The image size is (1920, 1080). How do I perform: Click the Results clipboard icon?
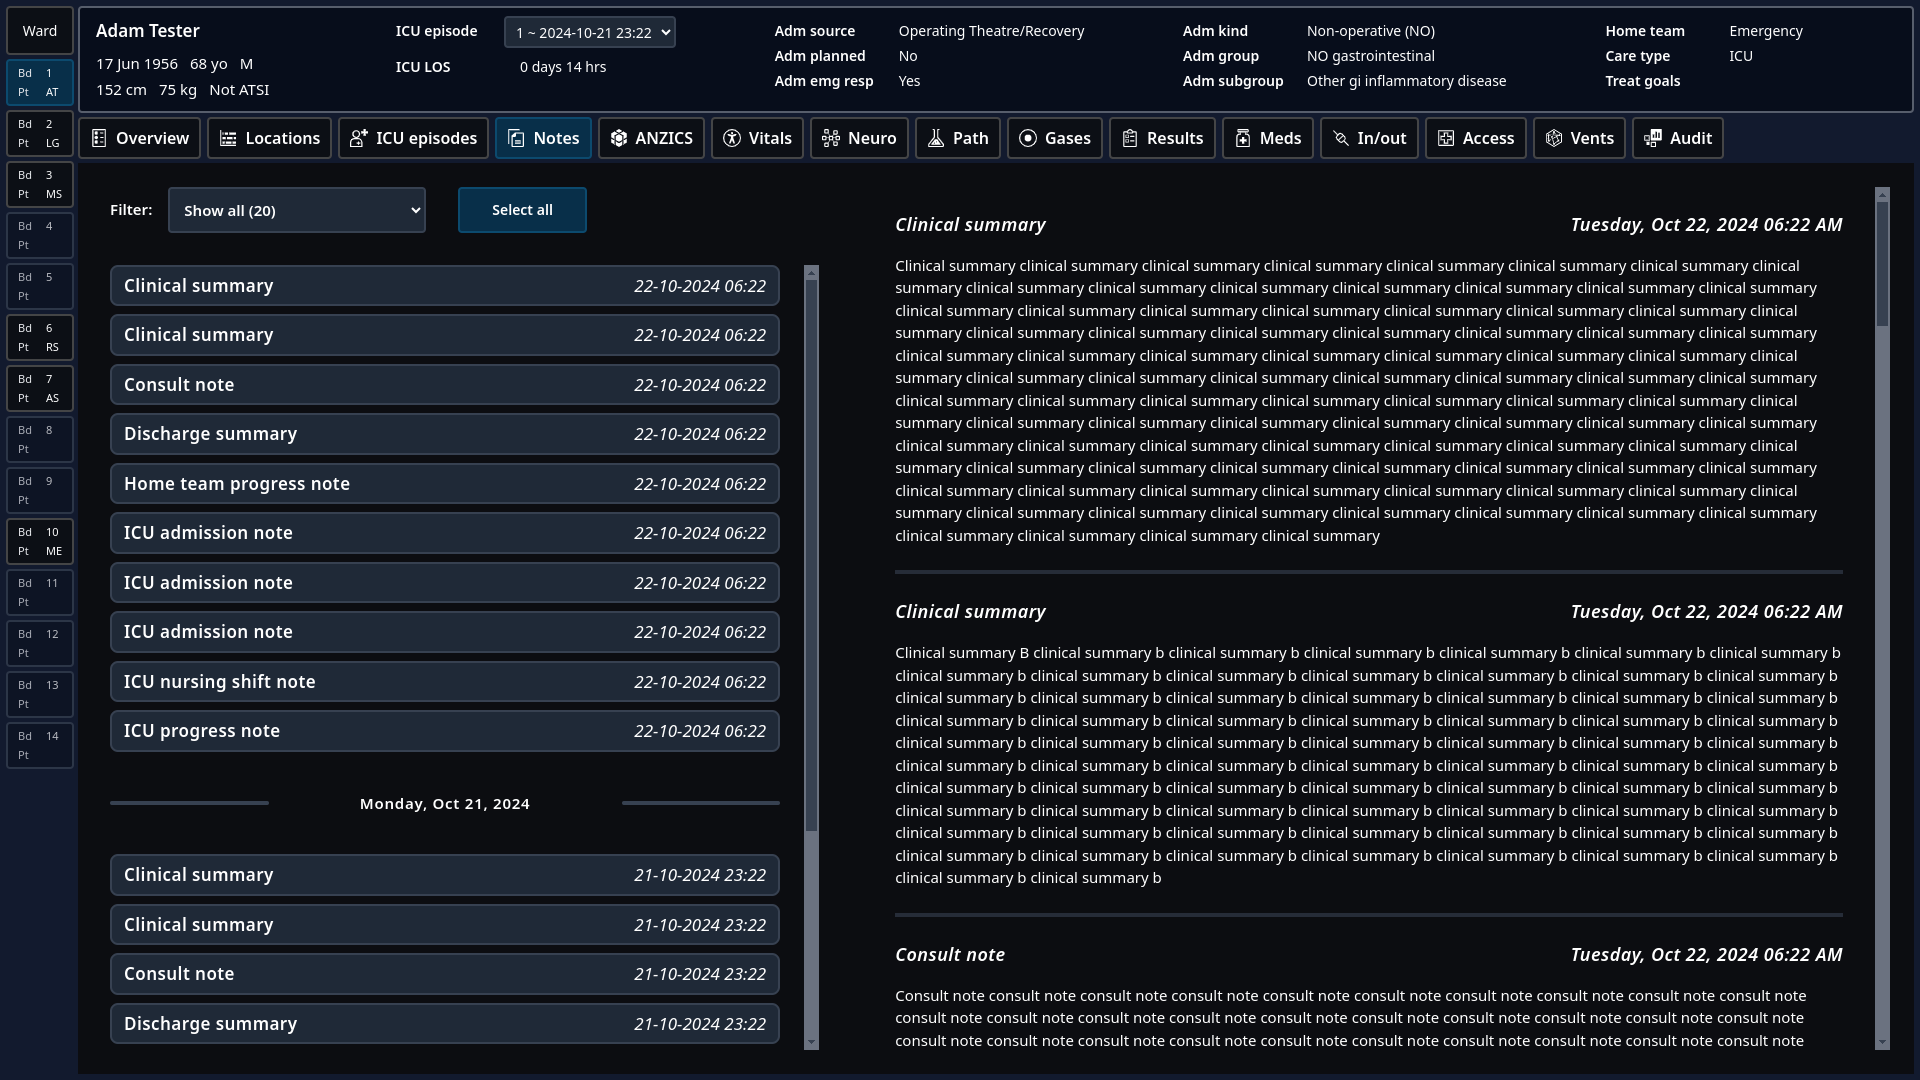1130,138
